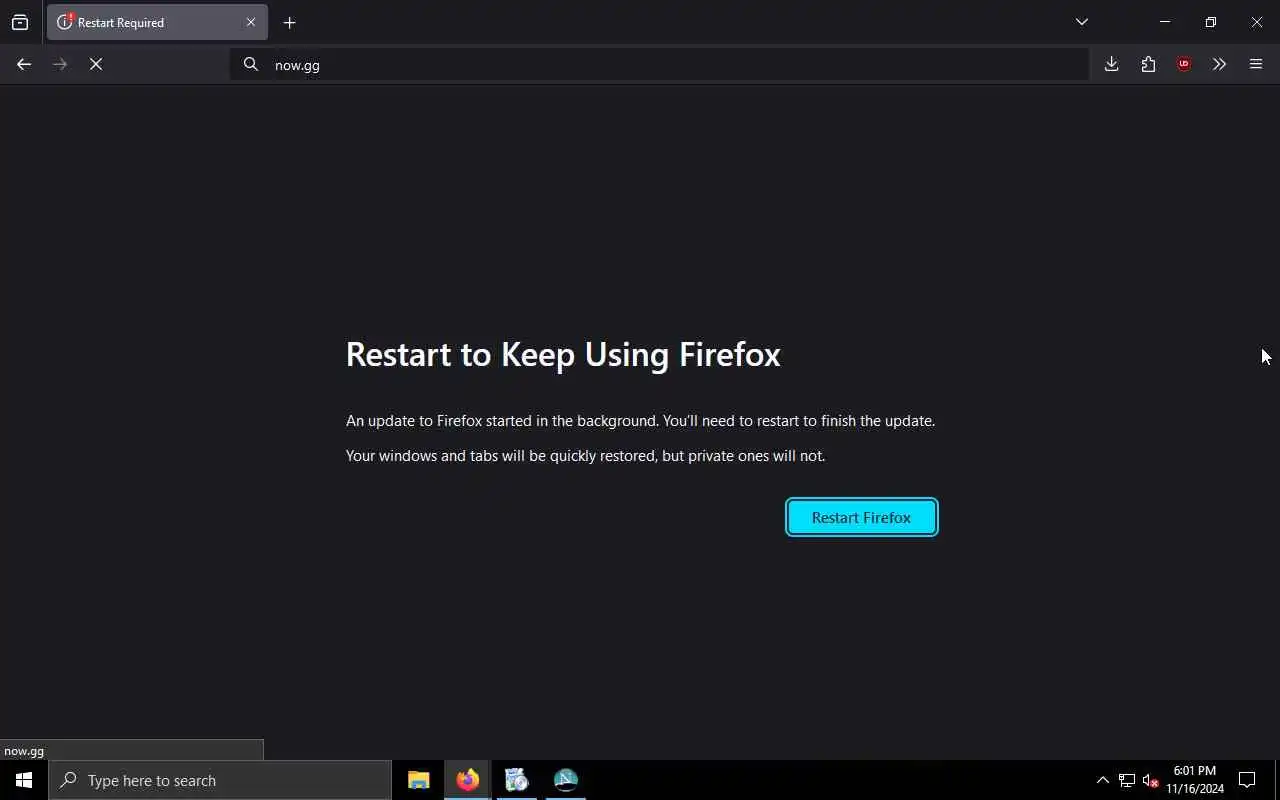Show hidden system tray icons

1102,780
